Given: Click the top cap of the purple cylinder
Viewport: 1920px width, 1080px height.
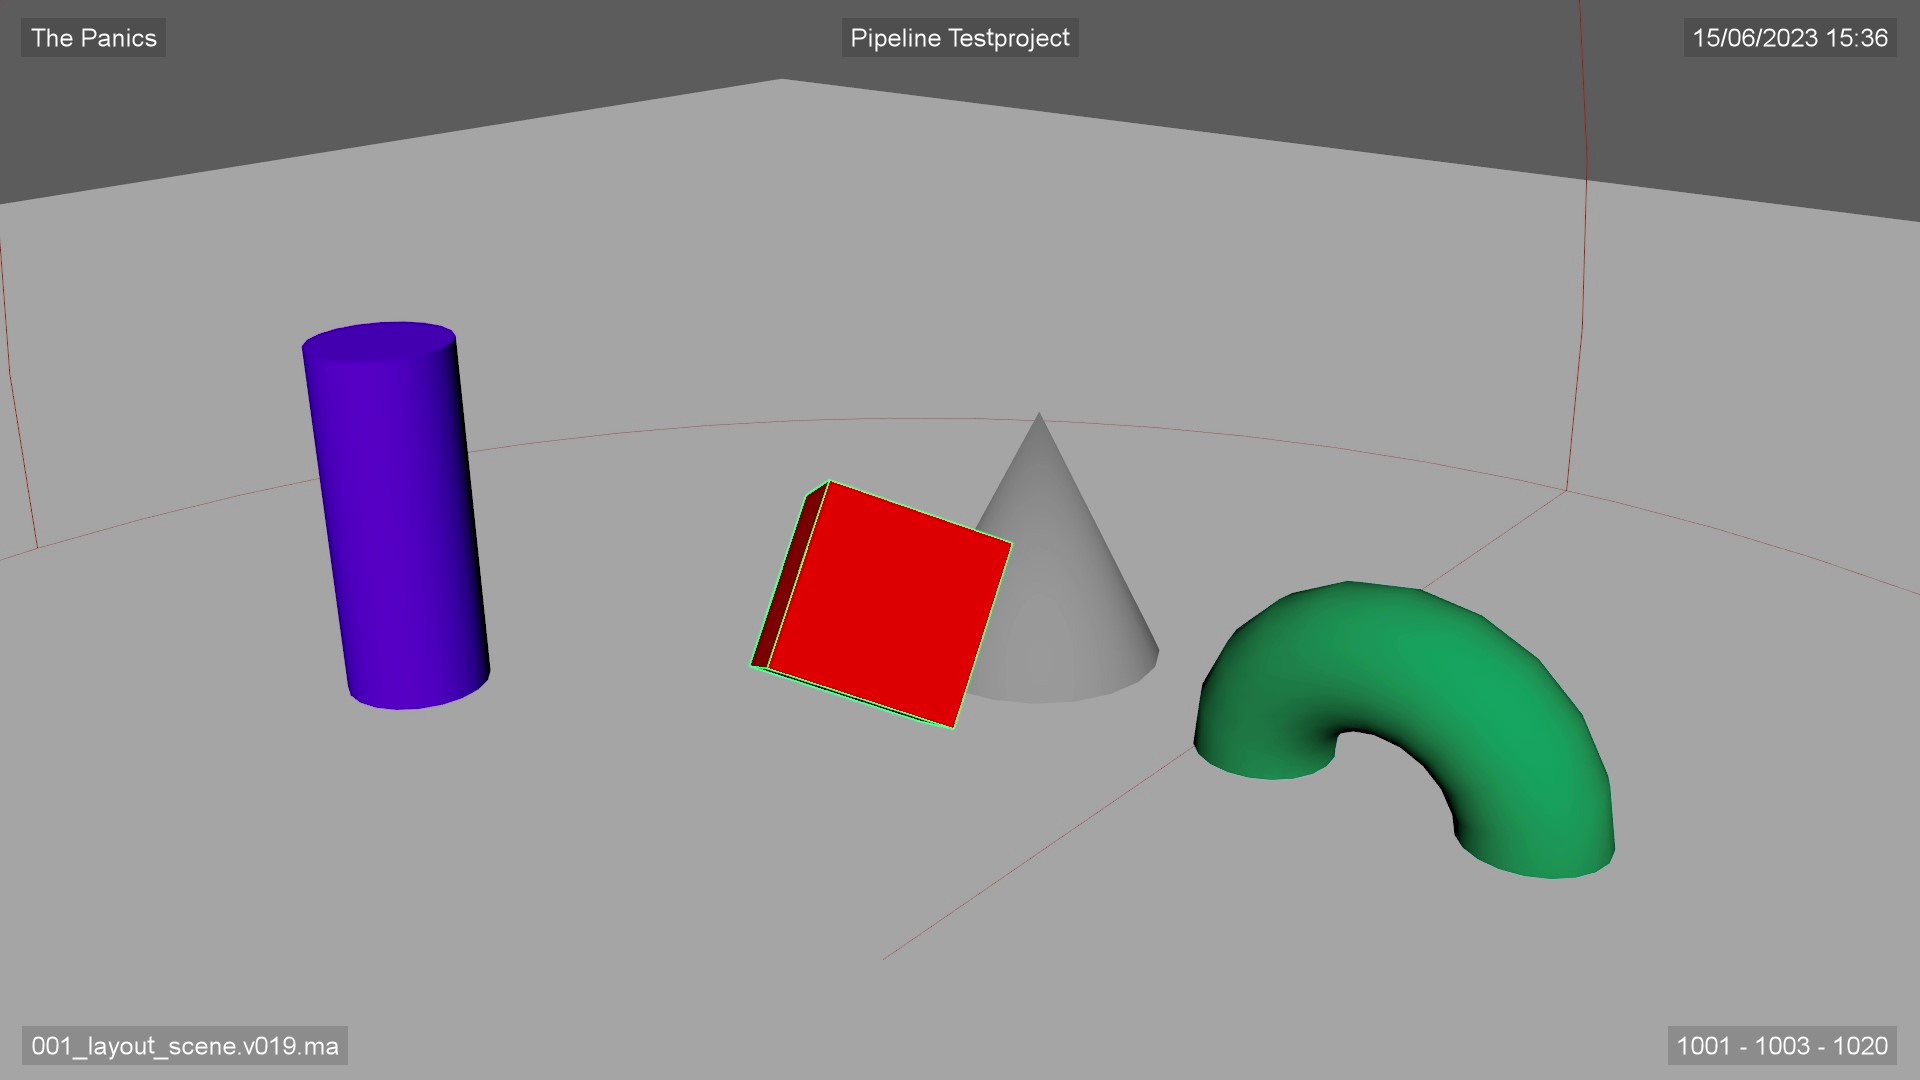Looking at the screenshot, I should point(379,342).
